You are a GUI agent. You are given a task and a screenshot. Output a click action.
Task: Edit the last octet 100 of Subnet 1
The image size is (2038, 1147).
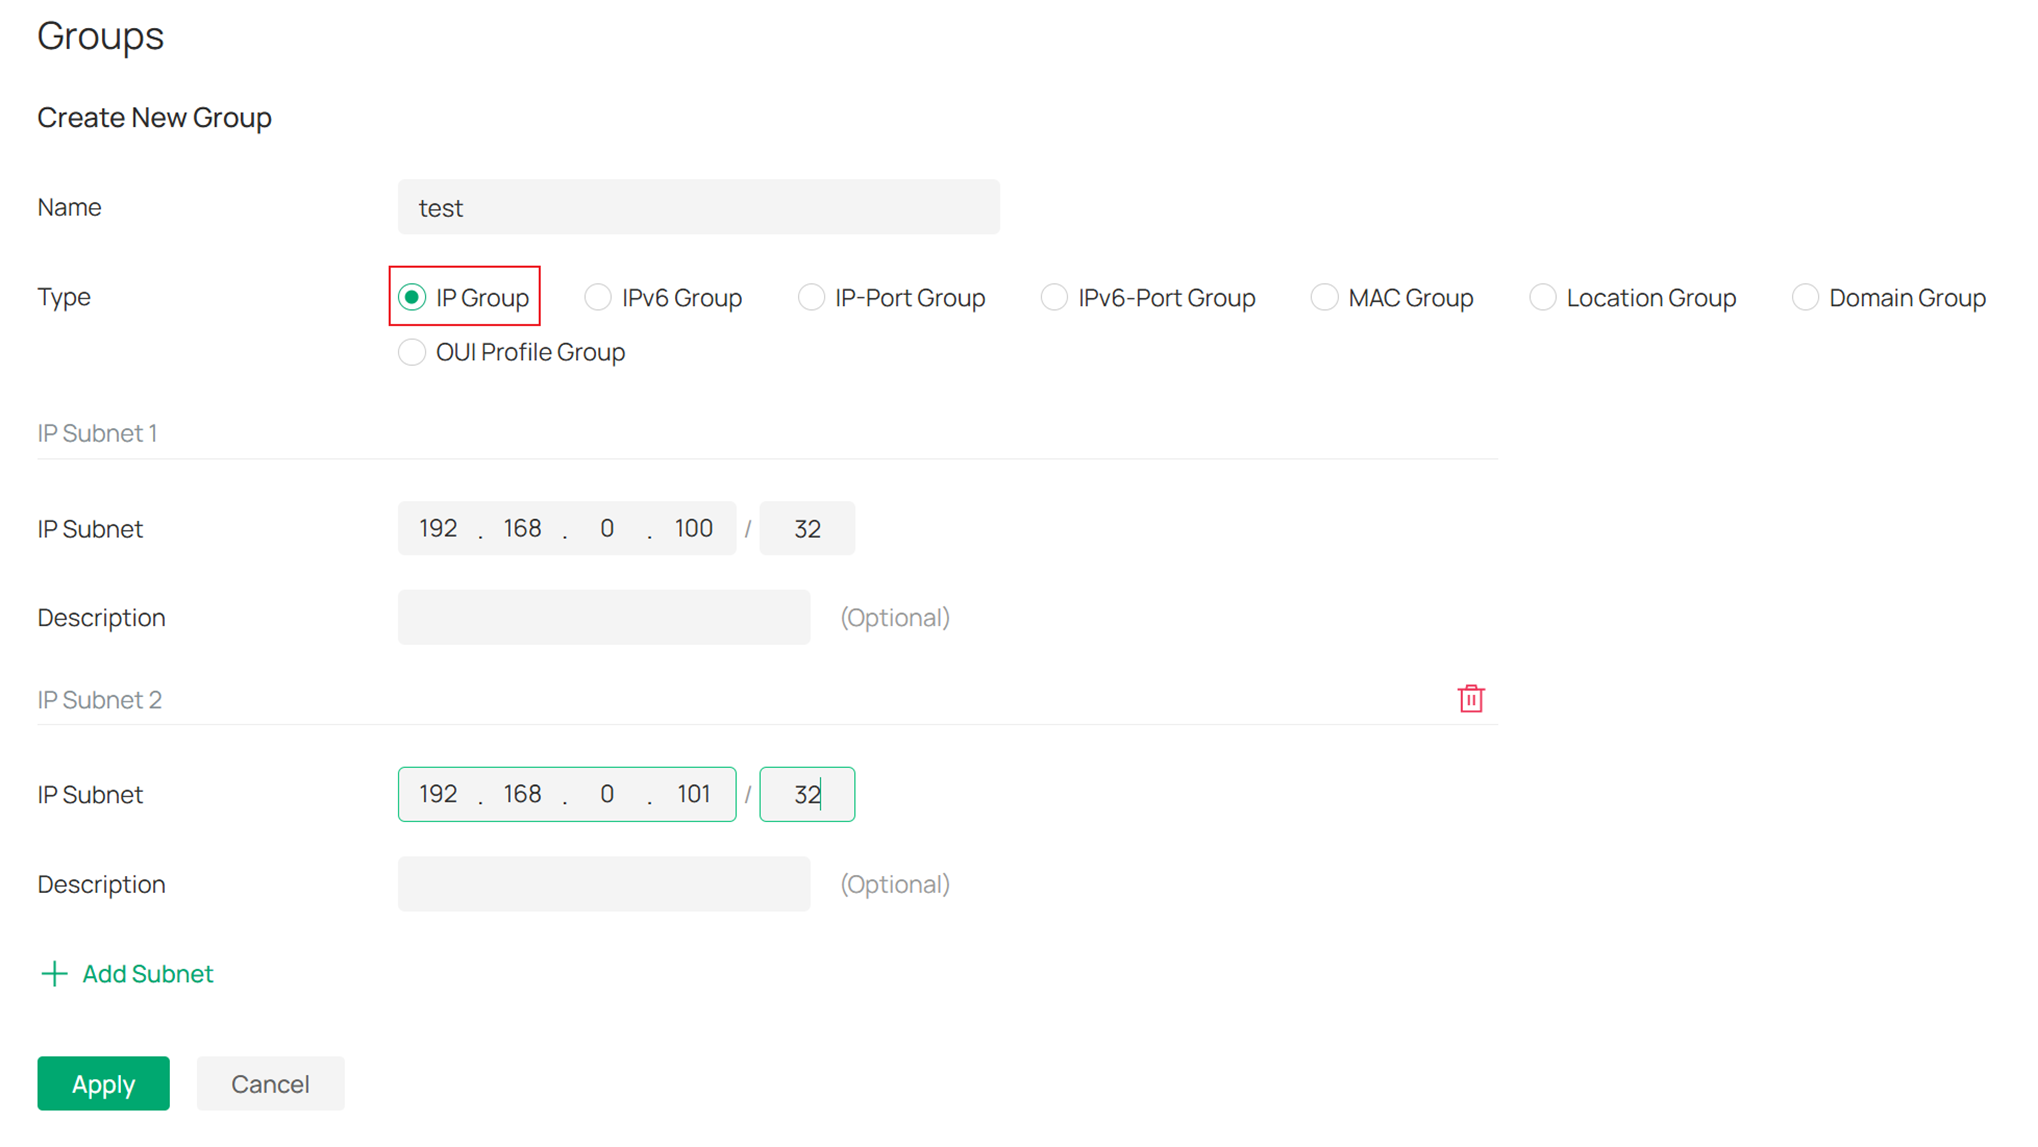point(693,528)
